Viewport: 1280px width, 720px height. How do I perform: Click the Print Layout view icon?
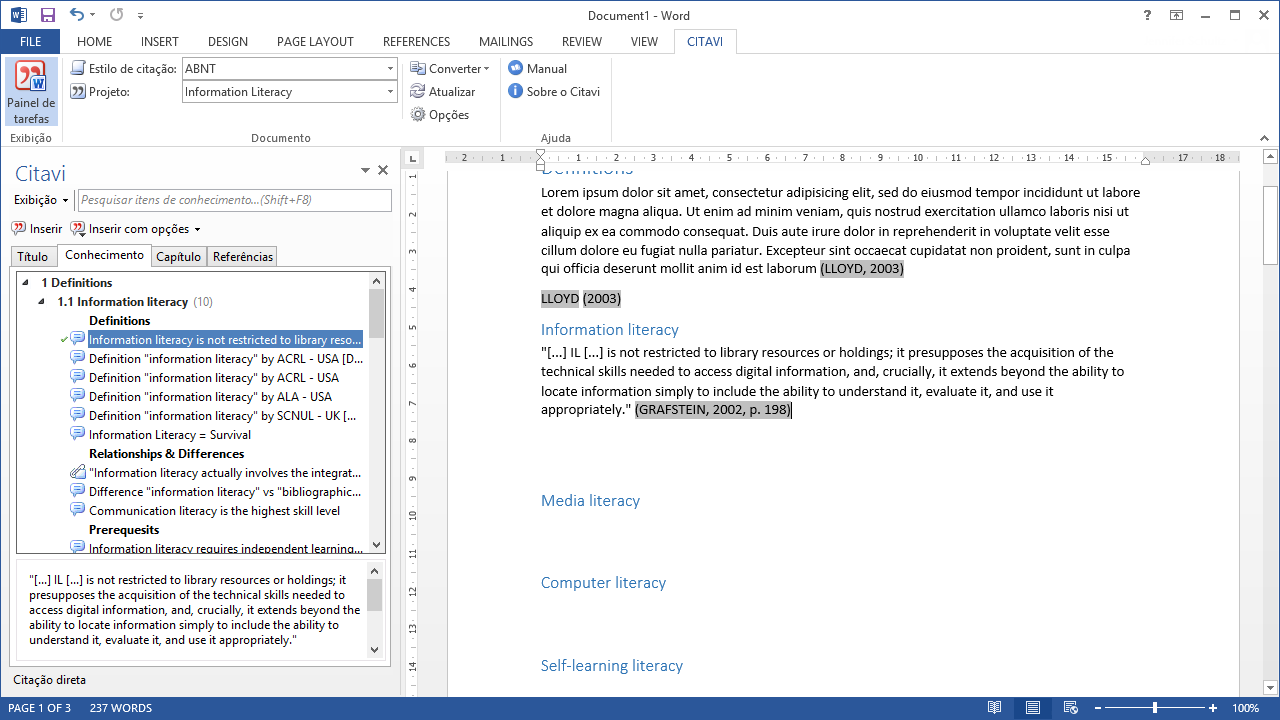point(1033,708)
